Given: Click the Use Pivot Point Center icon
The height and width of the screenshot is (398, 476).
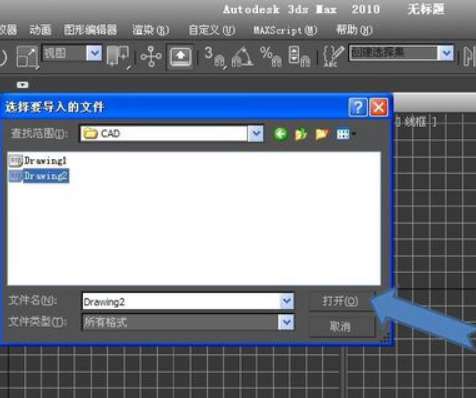Looking at the screenshot, I should 117,57.
